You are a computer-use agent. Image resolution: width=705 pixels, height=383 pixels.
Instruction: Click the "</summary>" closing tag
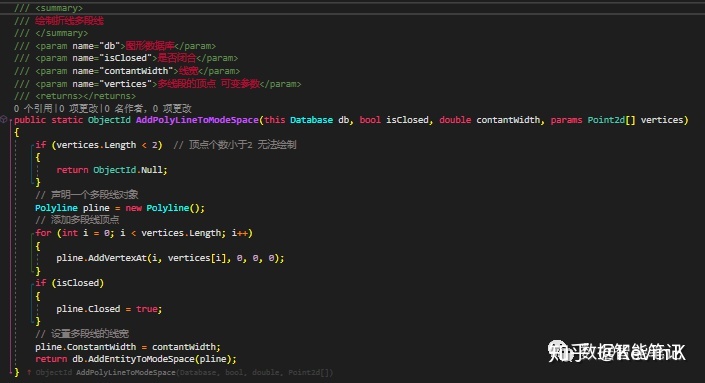[62, 33]
